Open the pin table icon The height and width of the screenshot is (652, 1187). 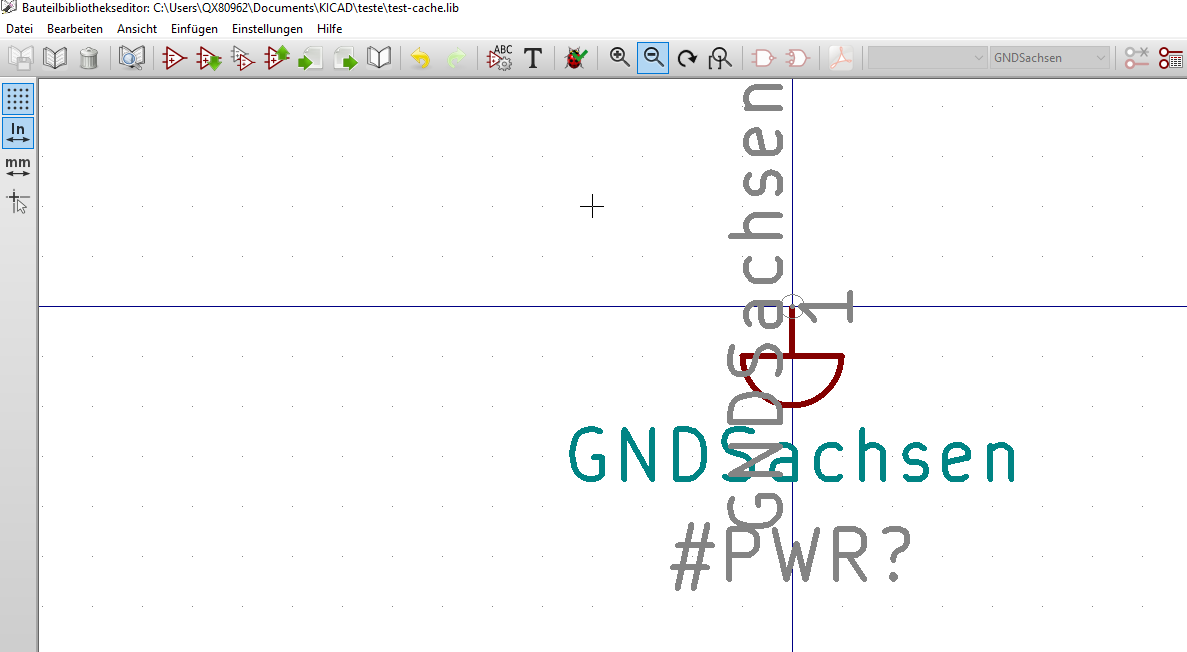point(1170,58)
